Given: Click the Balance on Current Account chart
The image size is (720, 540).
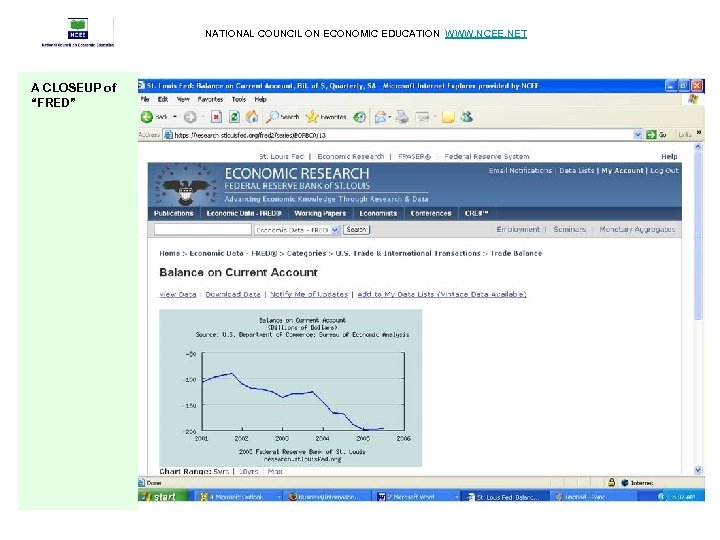Looking at the screenshot, I should click(x=290, y=388).
